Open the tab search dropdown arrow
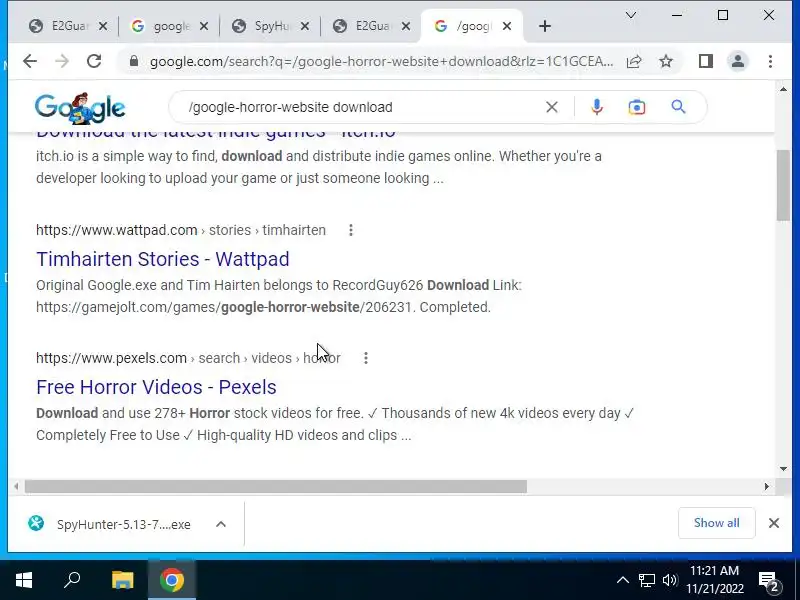The width and height of the screenshot is (800, 600). [631, 15]
